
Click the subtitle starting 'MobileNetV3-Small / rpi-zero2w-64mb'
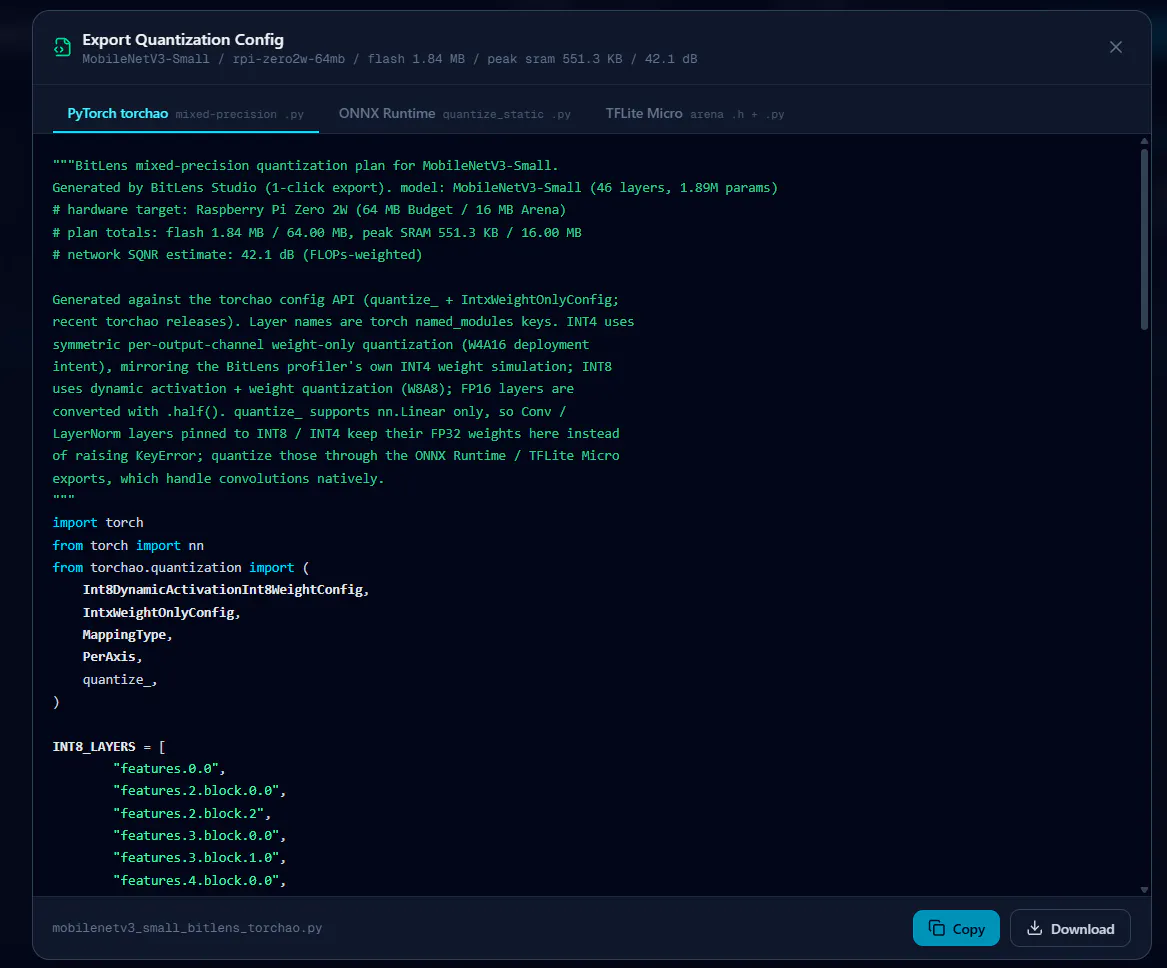390,59
